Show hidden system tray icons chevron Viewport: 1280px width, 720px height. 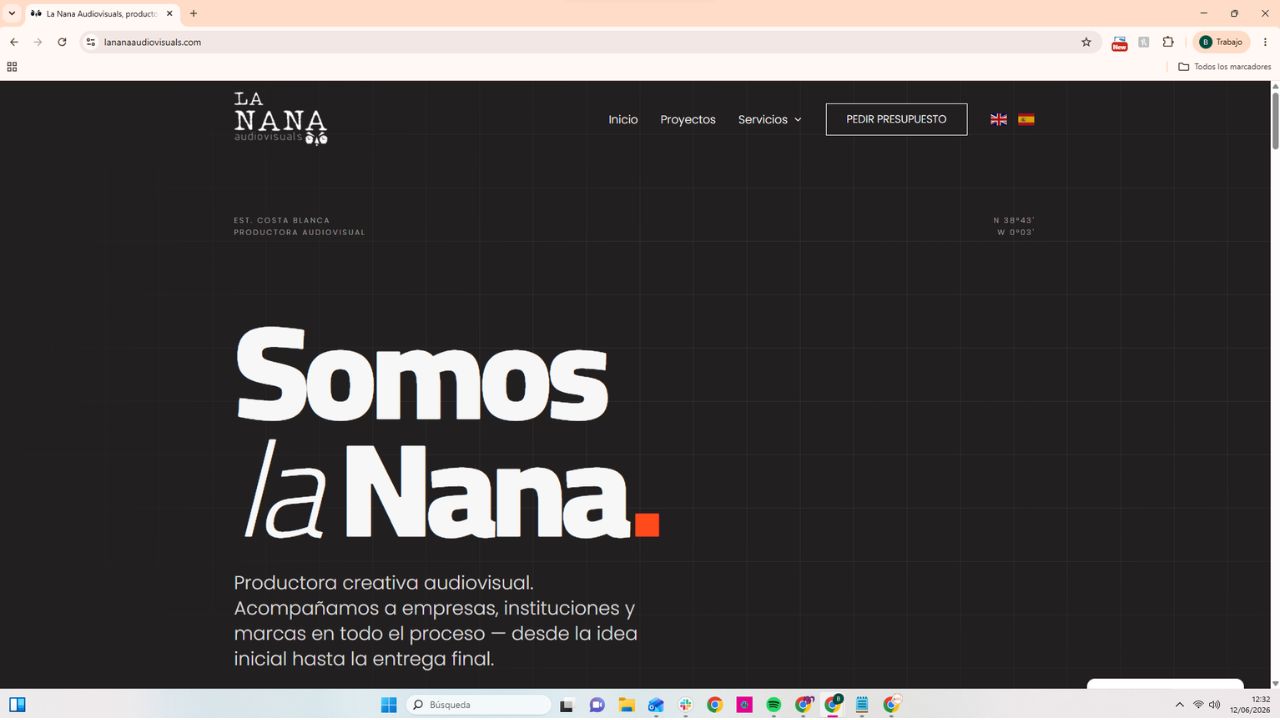click(x=1179, y=705)
